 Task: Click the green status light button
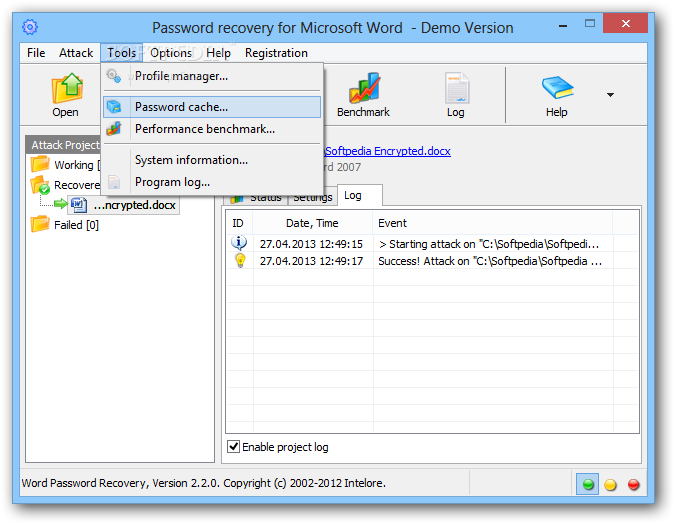click(x=588, y=484)
